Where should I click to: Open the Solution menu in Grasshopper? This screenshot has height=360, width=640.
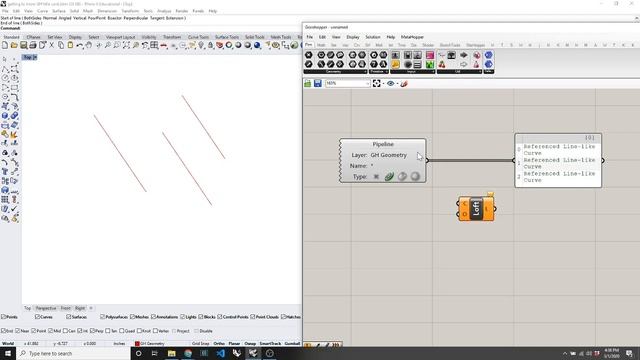tap(373, 37)
